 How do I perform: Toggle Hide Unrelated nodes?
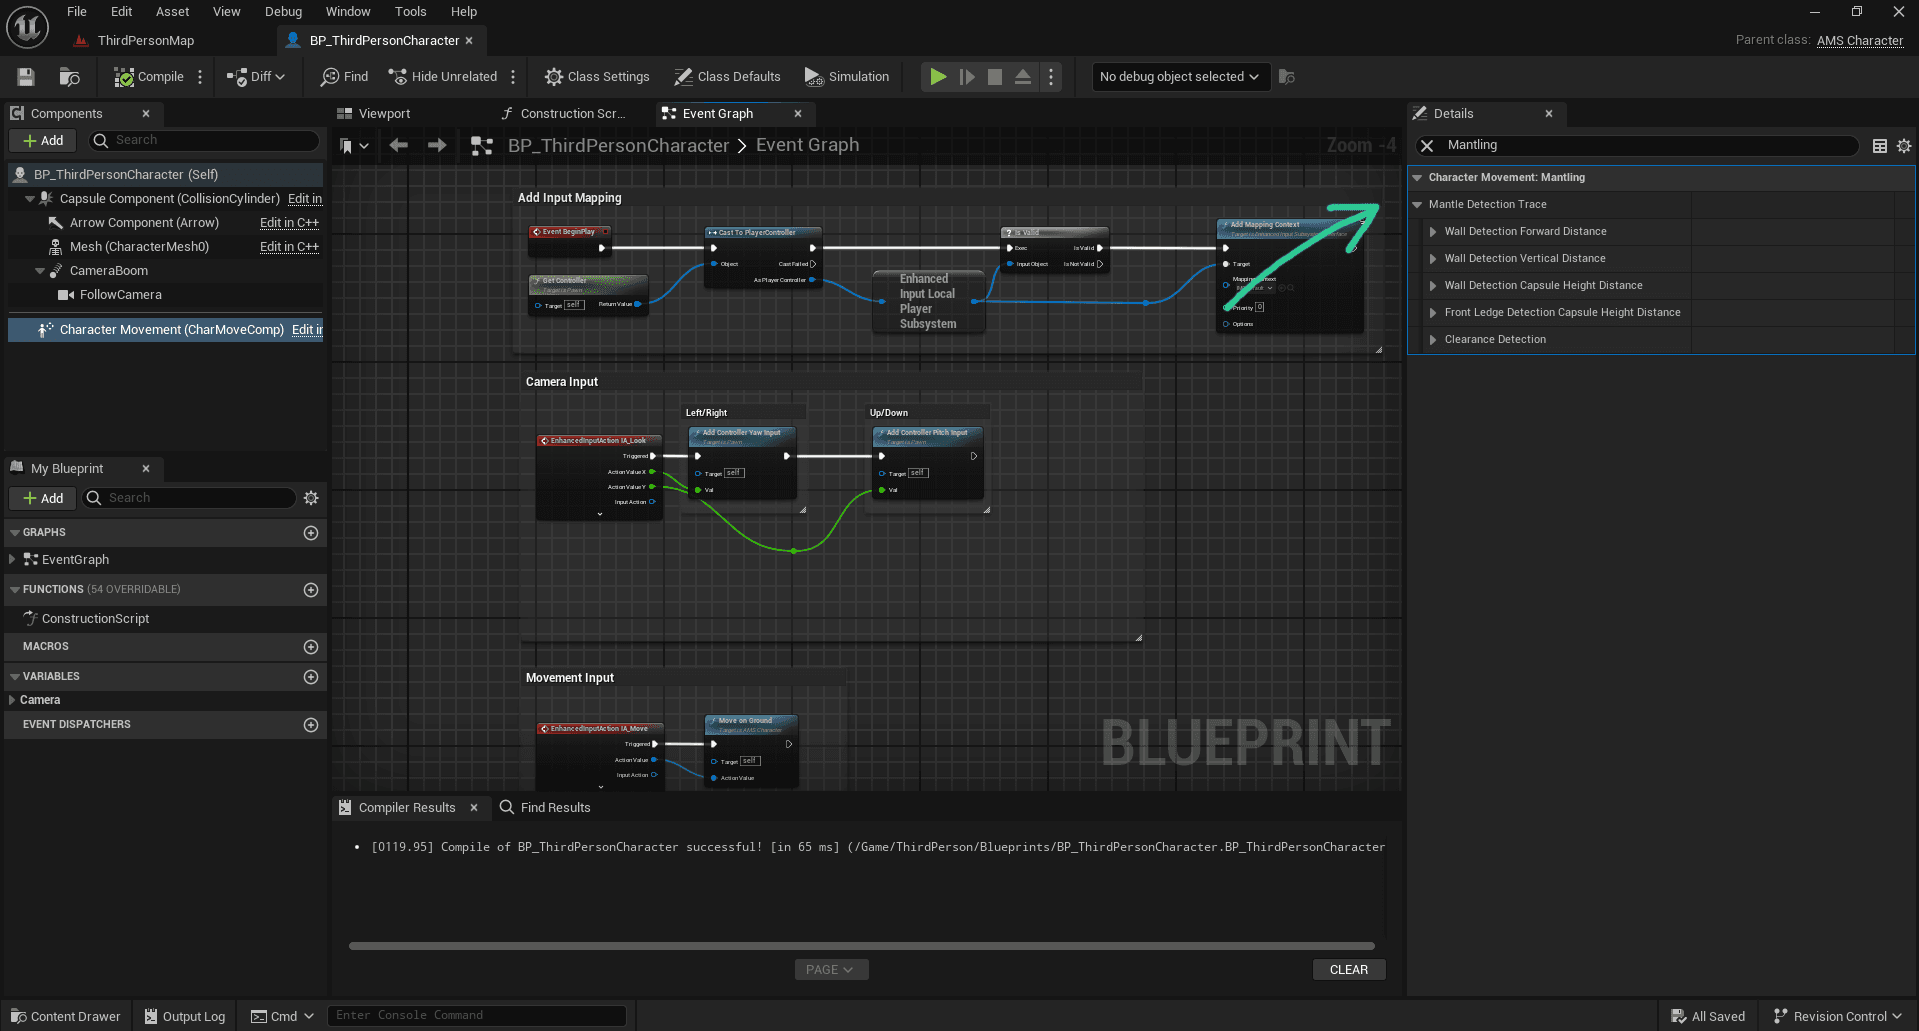pos(442,77)
